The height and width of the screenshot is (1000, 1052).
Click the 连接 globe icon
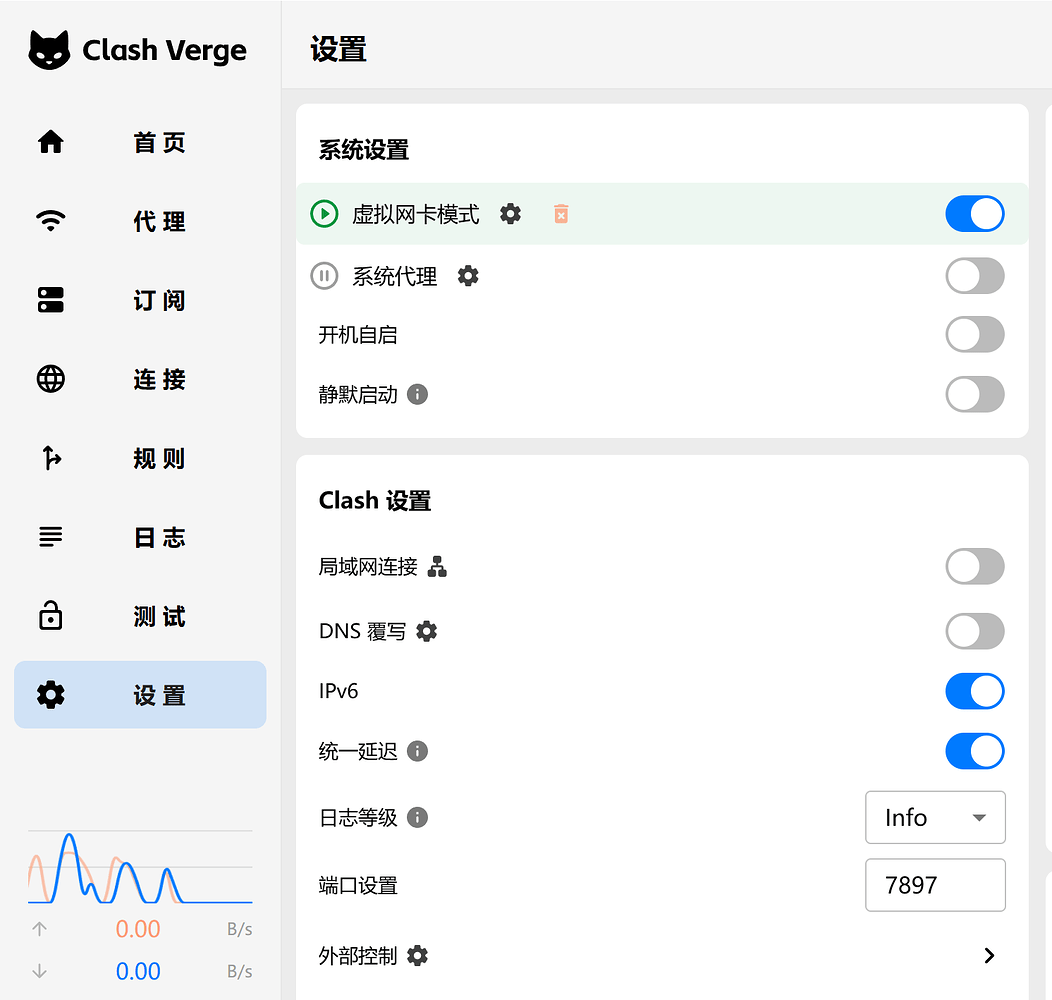[x=51, y=379]
